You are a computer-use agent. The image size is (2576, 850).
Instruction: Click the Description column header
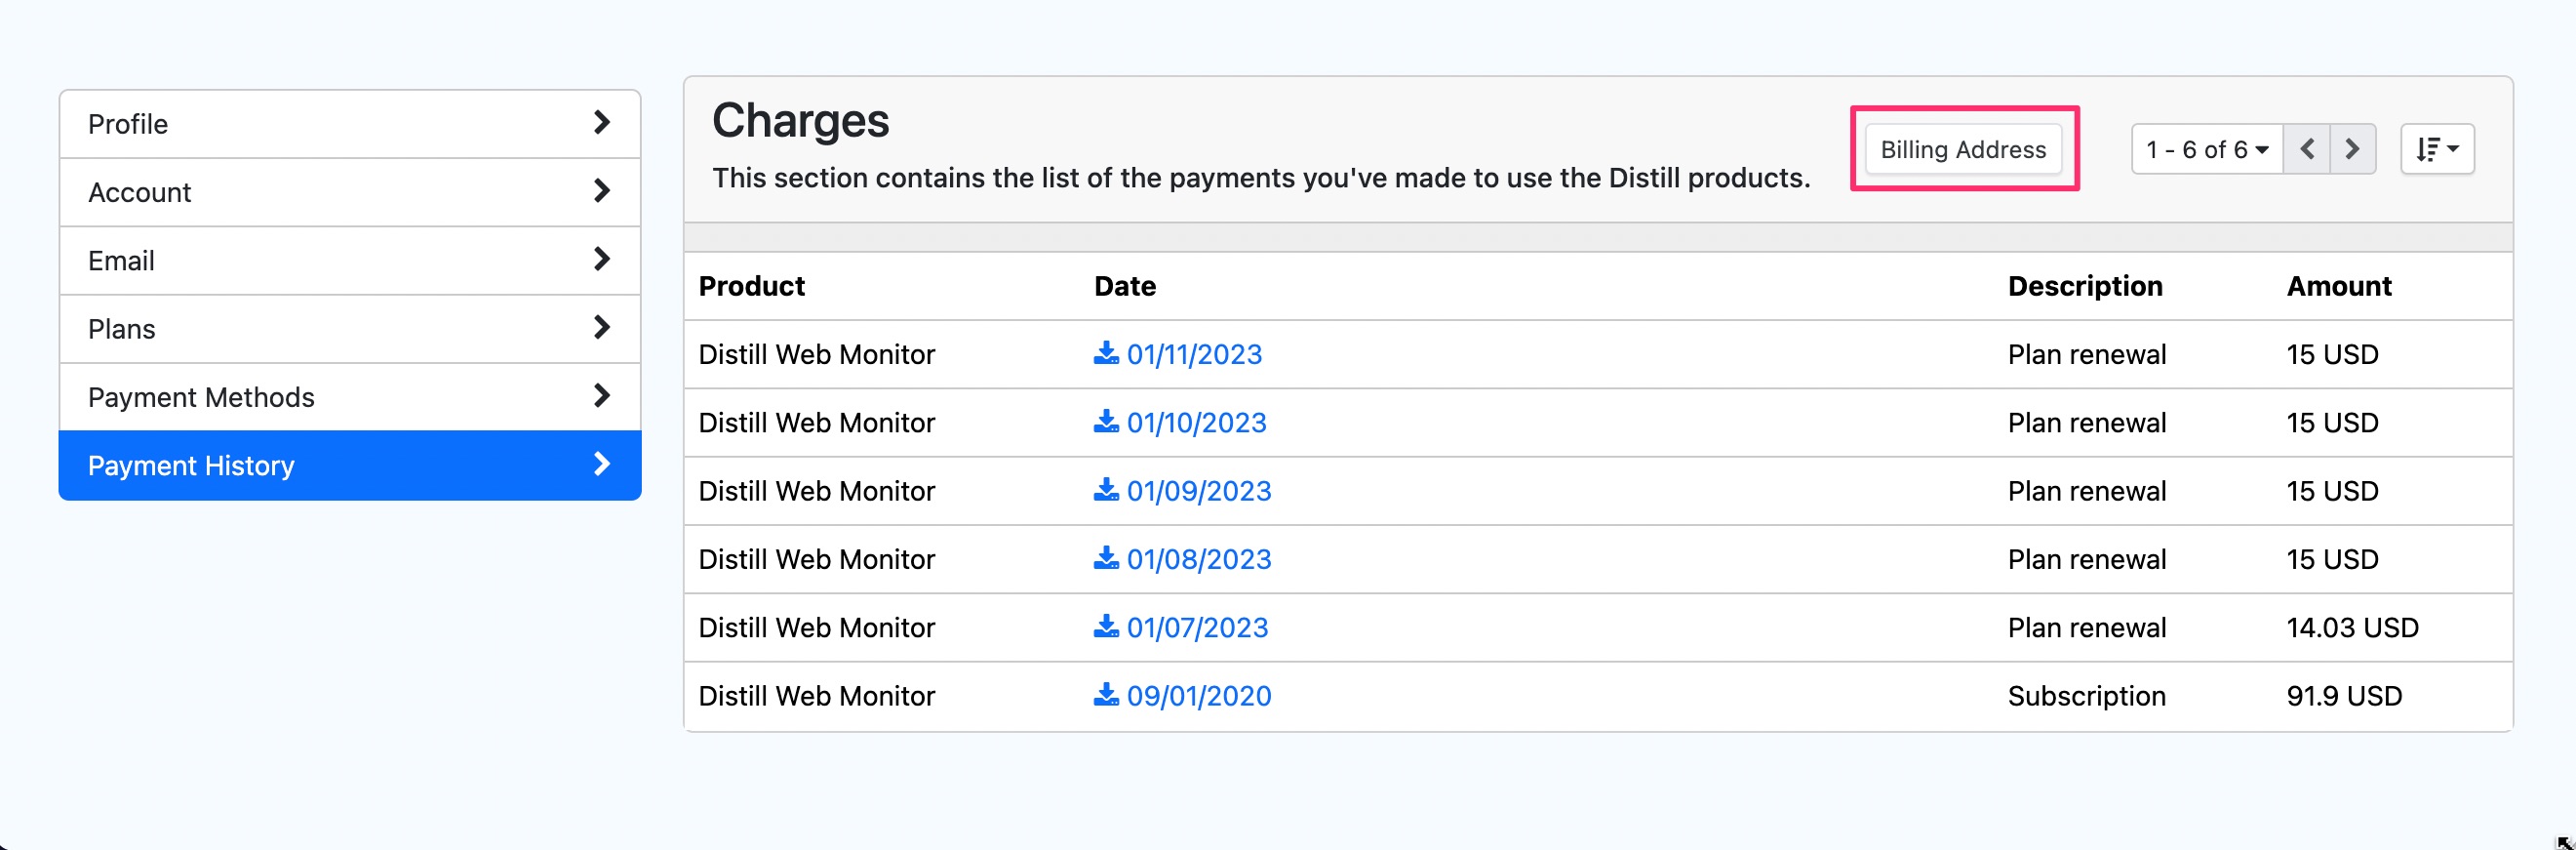pos(2085,286)
